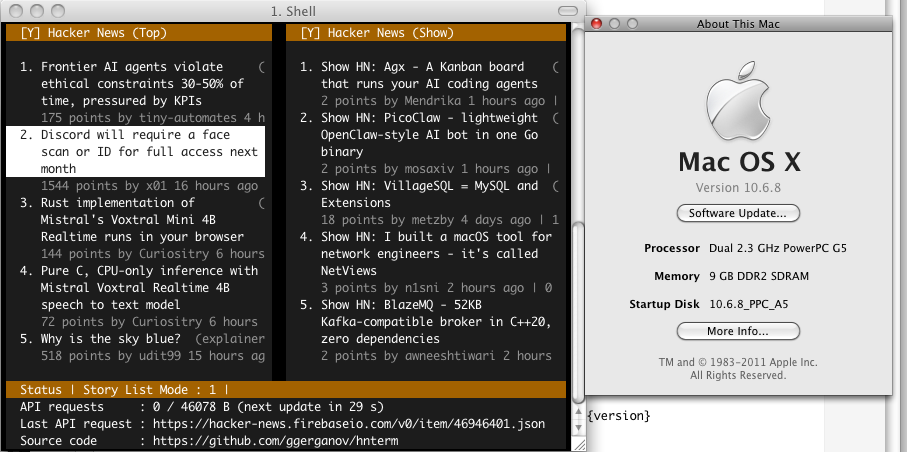Click 1544 points by x01 line
Image resolution: width=907 pixels, height=452 pixels.
(x=150, y=186)
